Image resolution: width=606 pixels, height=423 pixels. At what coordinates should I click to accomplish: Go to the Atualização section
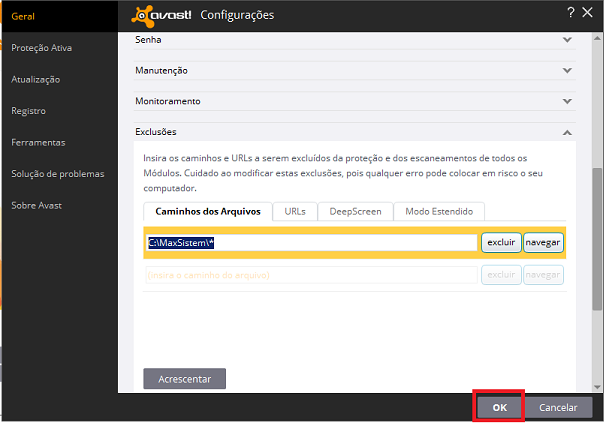click(36, 79)
